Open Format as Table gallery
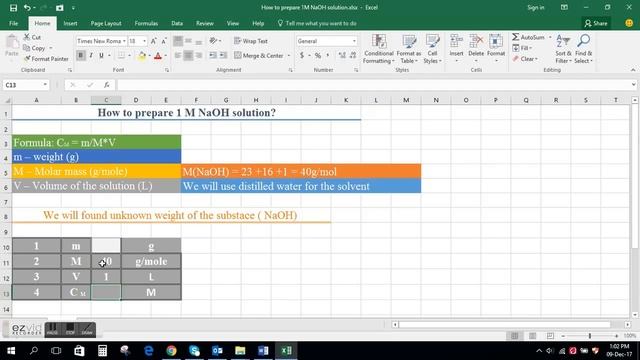The height and width of the screenshot is (360, 640). pyautogui.click(x=409, y=49)
